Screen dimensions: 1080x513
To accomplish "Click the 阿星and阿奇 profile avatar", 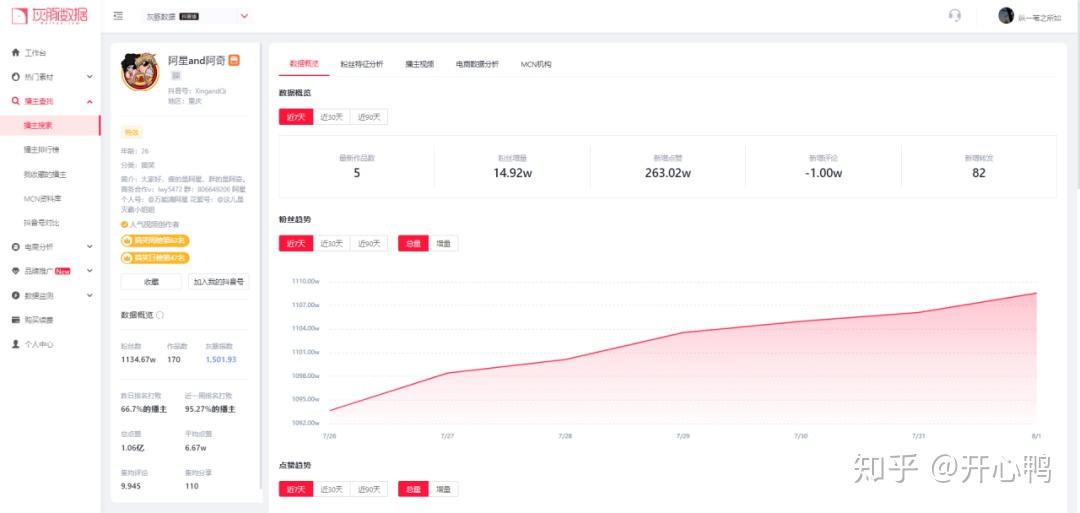I will (x=141, y=72).
